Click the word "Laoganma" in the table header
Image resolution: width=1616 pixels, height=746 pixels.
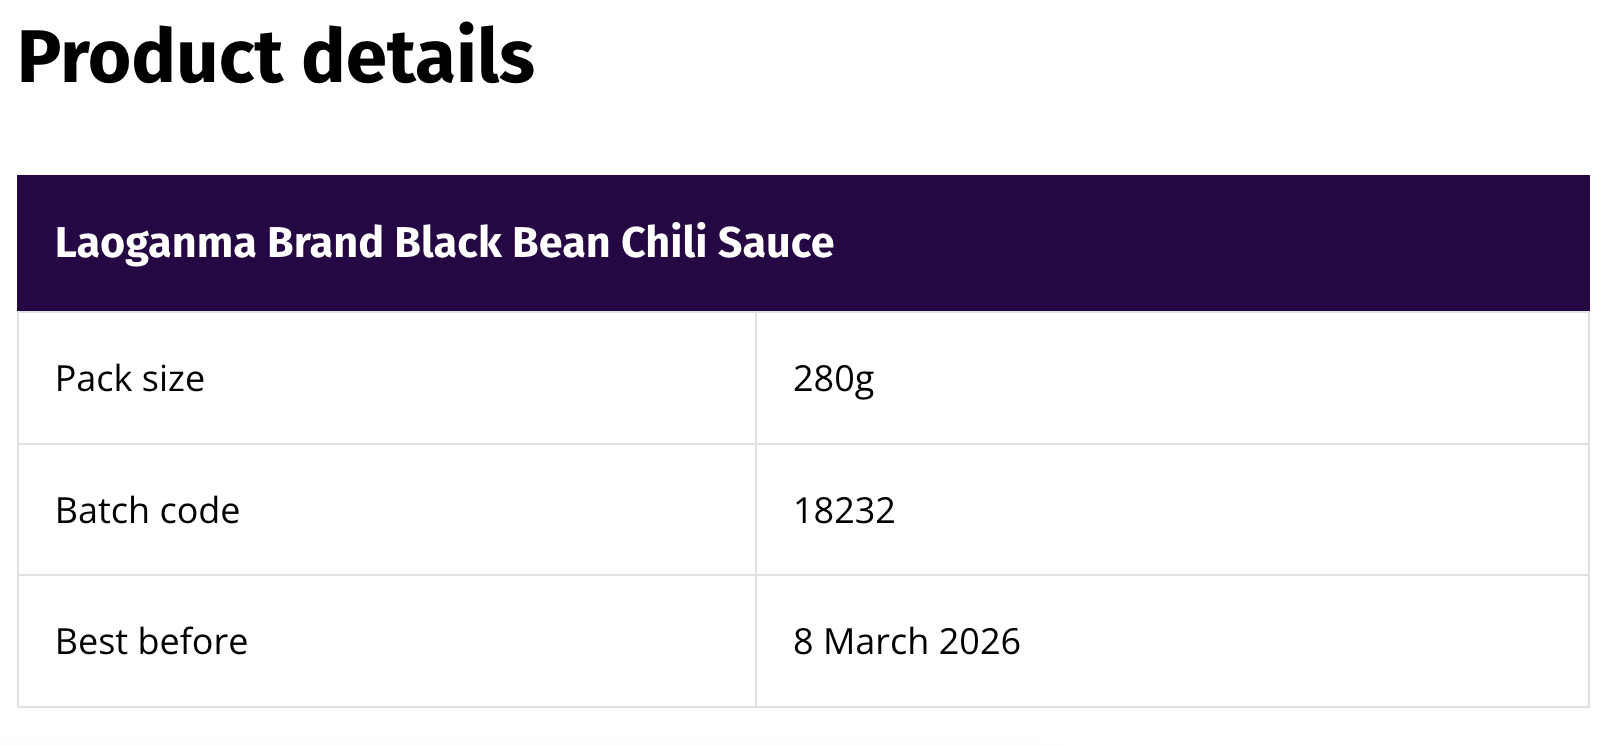point(155,244)
